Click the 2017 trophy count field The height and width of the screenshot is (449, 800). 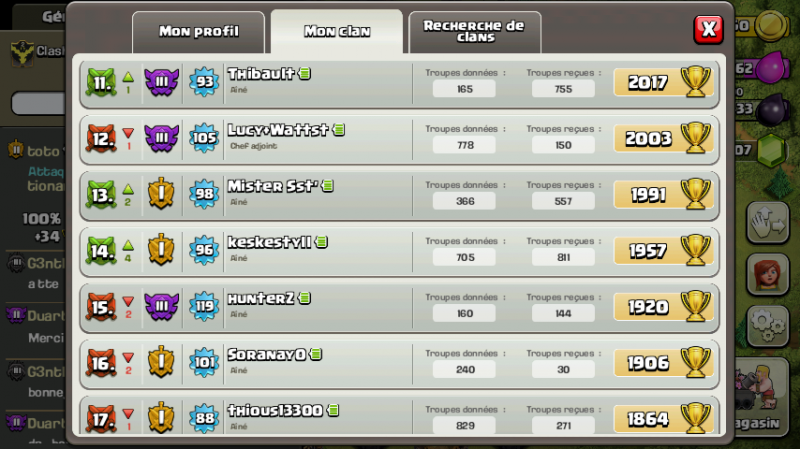663,82
